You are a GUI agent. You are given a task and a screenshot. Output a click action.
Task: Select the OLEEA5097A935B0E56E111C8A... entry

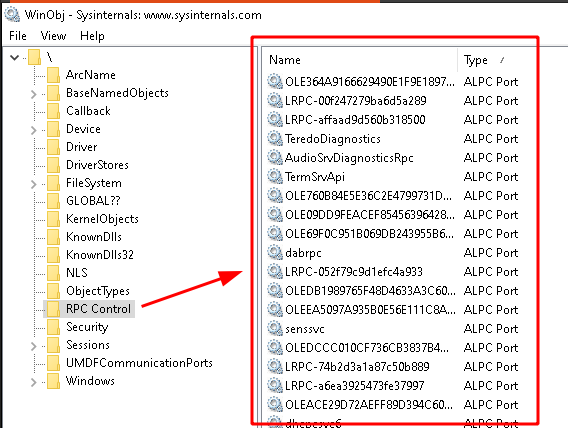[x=370, y=310]
